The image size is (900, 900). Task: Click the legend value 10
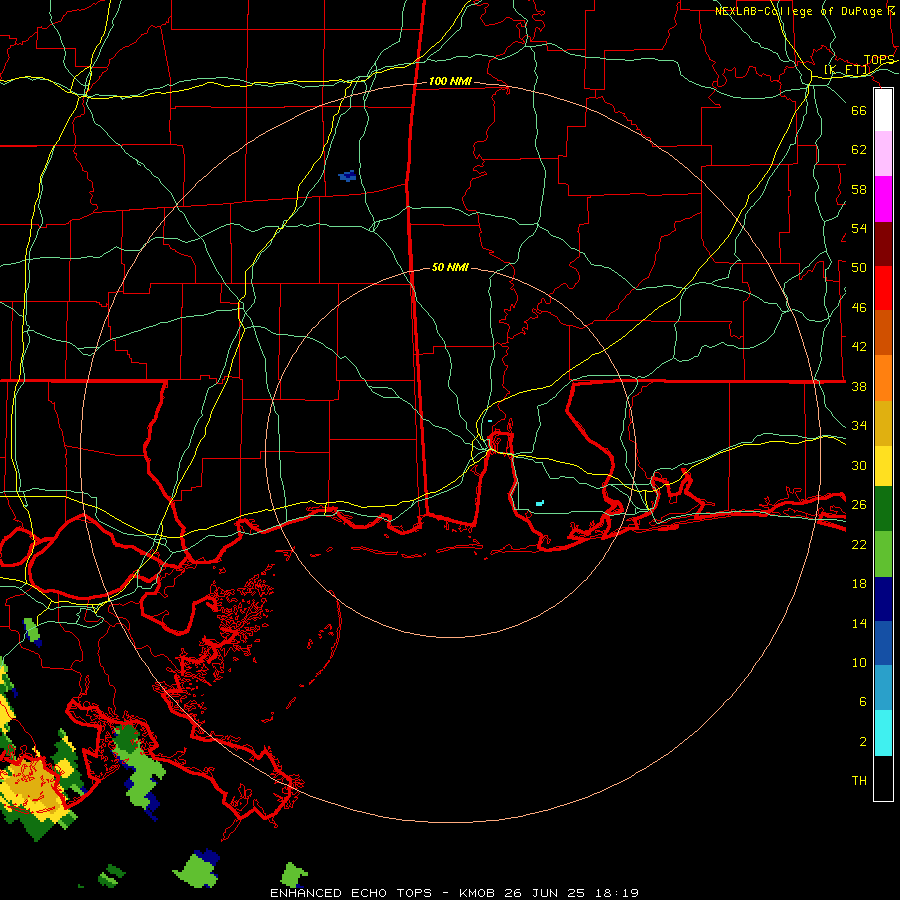859,662
